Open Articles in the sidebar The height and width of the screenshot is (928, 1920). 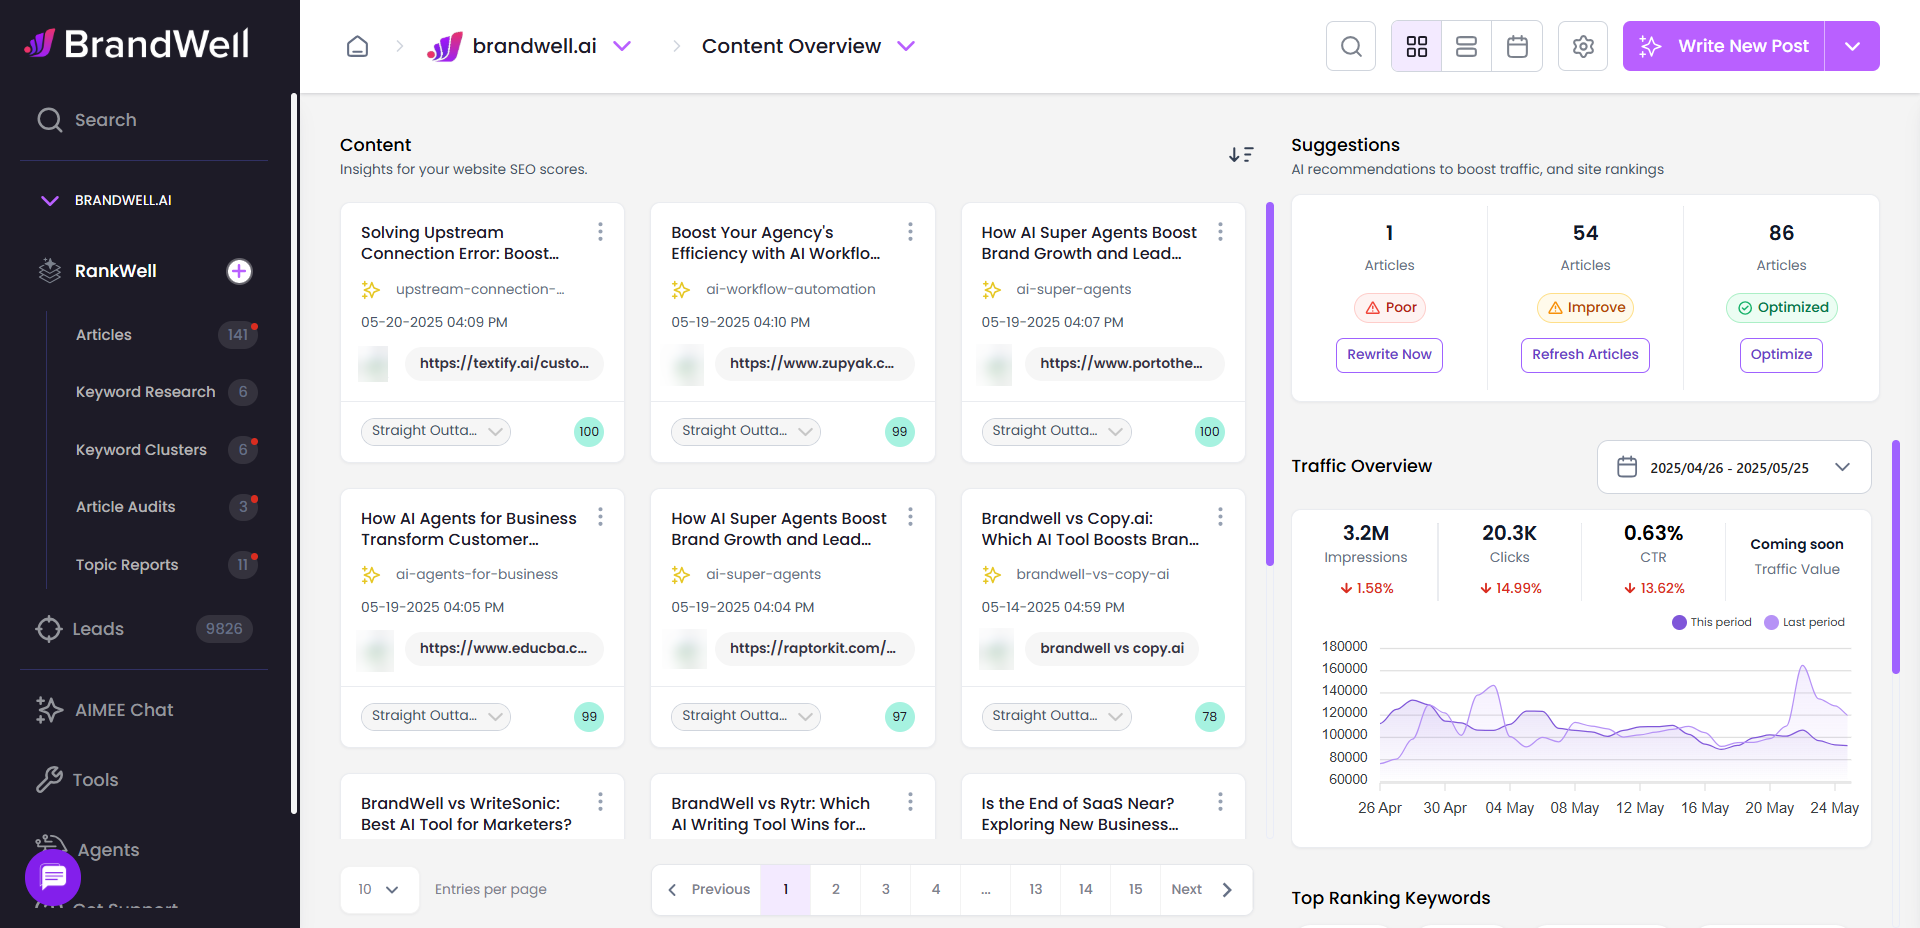(104, 335)
